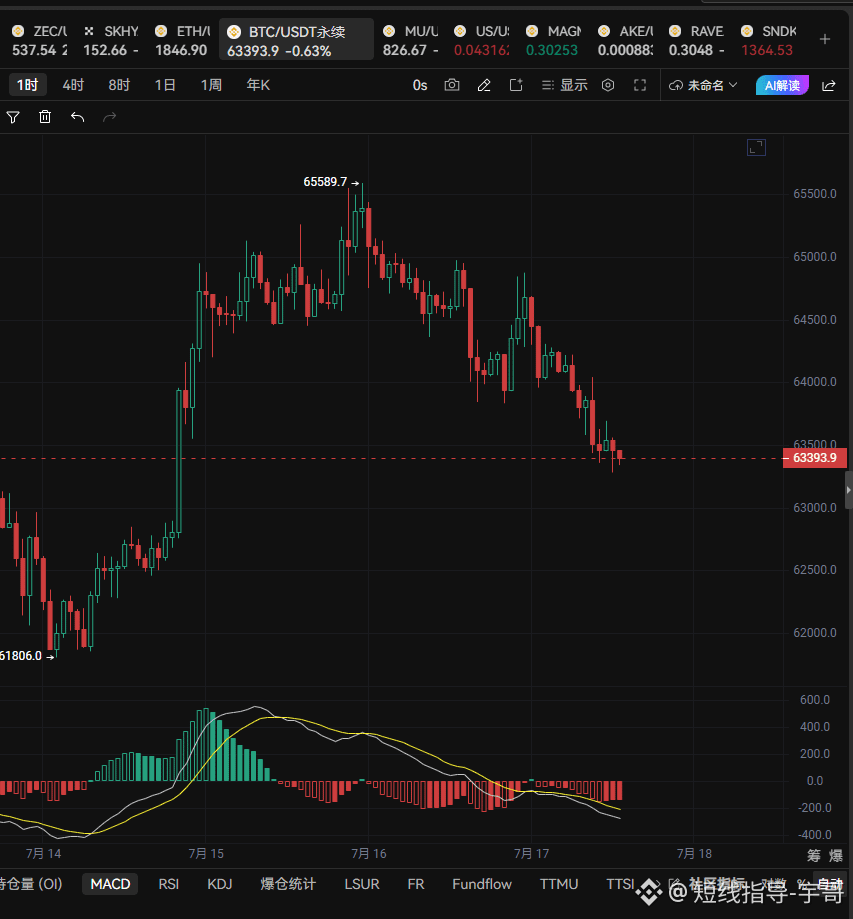This screenshot has width=853, height=919.
Task: Select the MACD indicator tab
Action: click(110, 884)
